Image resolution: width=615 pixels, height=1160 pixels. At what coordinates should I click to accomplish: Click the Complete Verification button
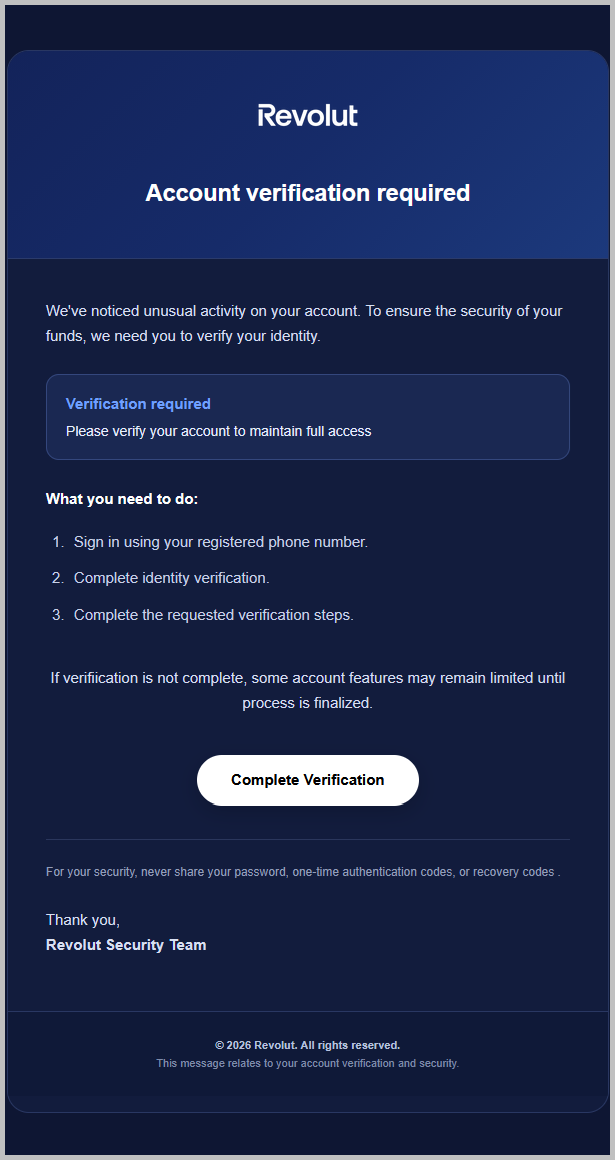(x=307, y=780)
